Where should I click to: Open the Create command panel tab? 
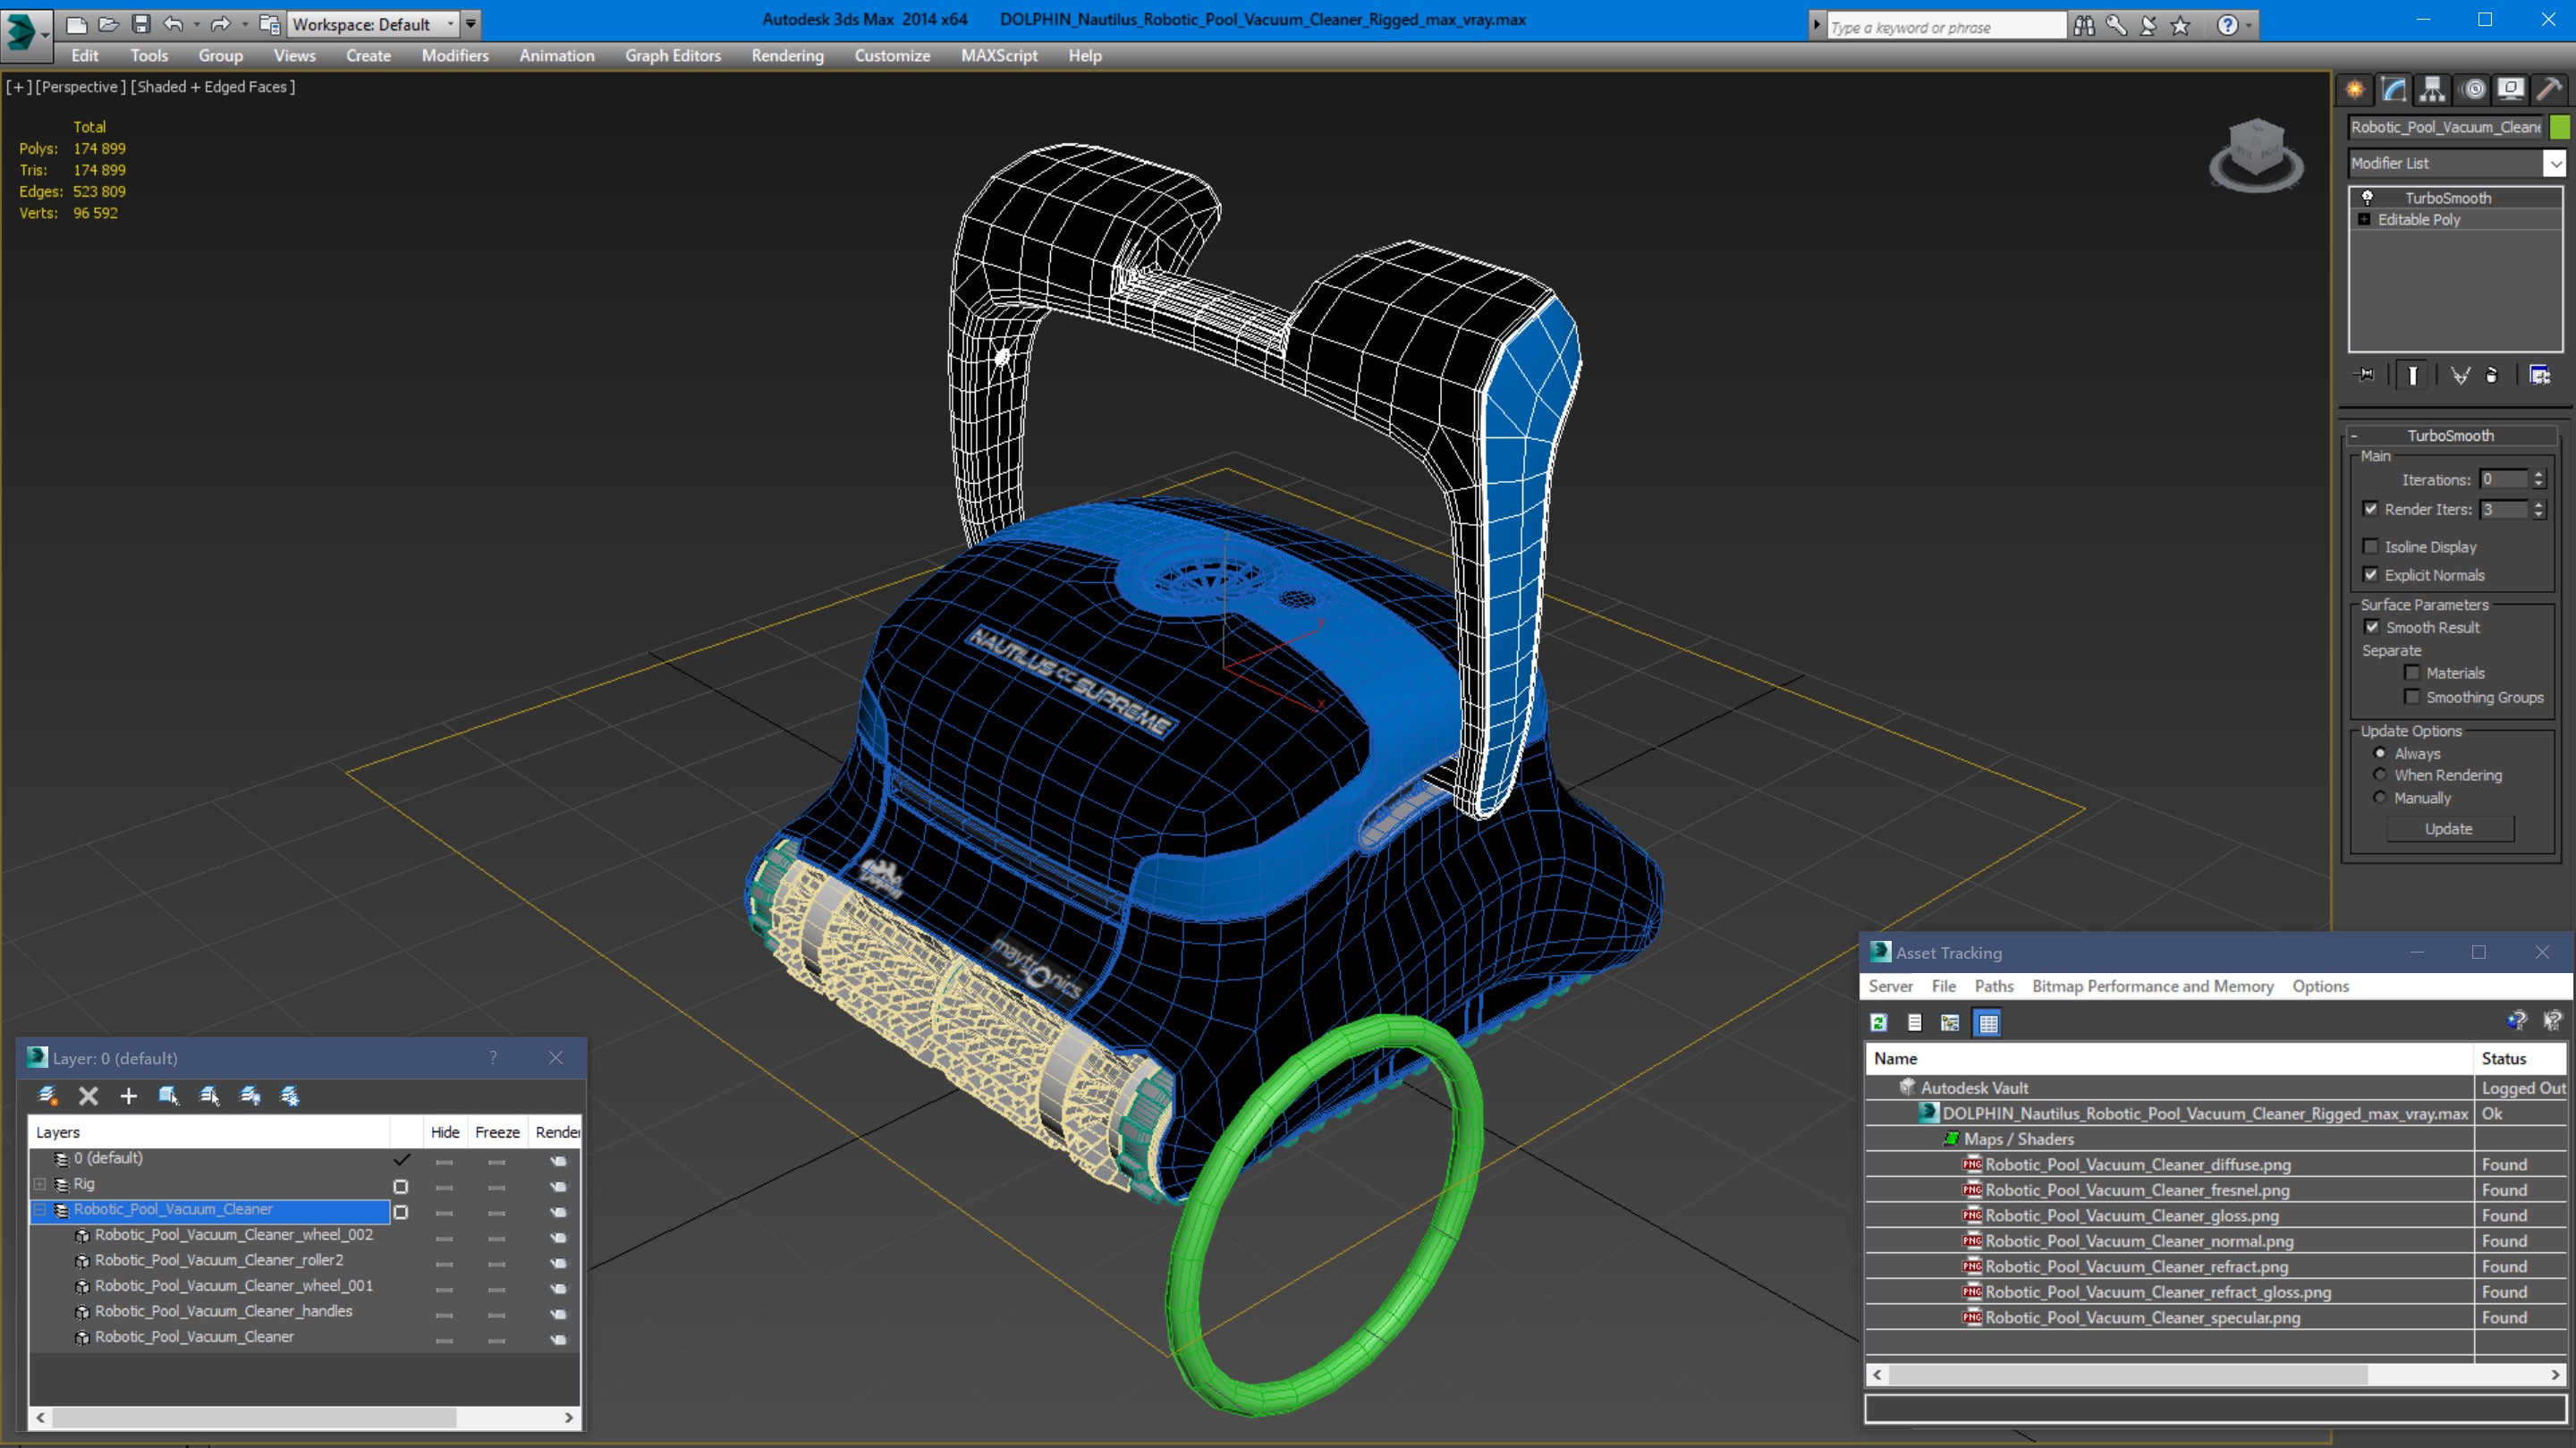2355,89
